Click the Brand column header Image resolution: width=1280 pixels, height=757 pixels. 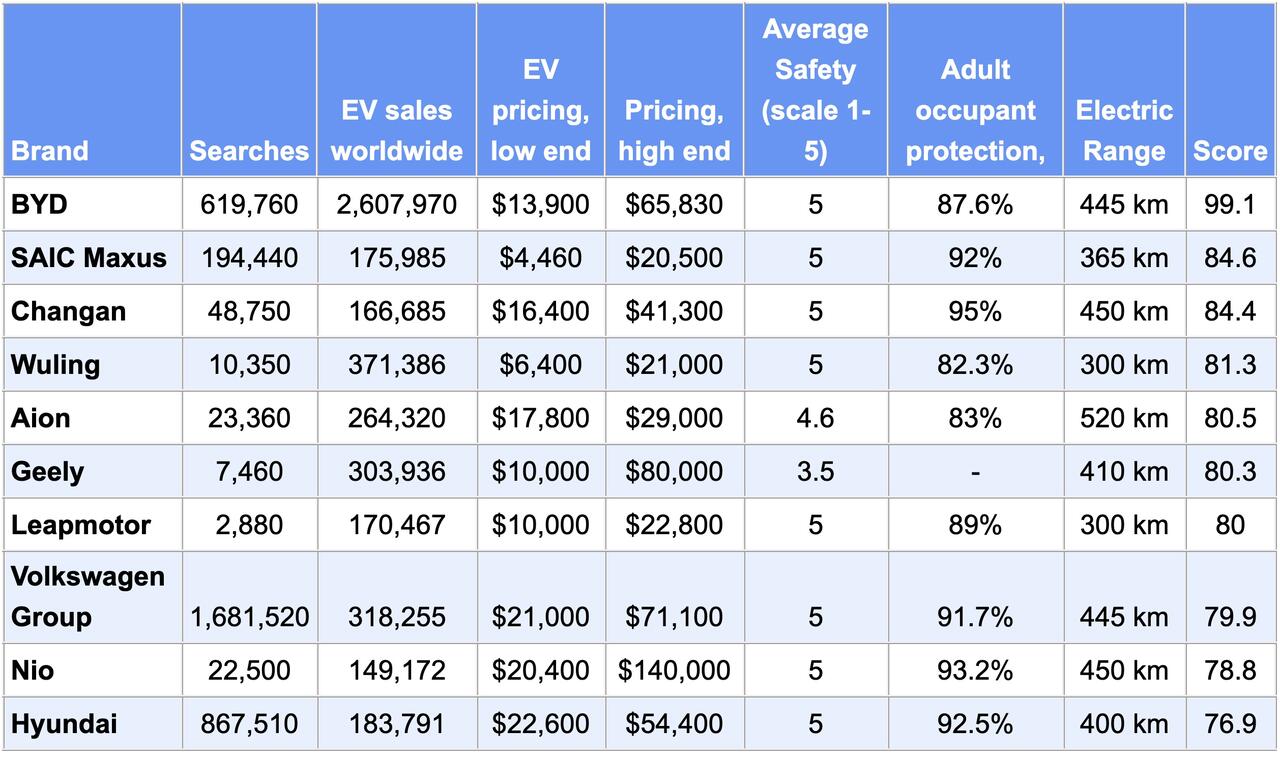pos(50,151)
